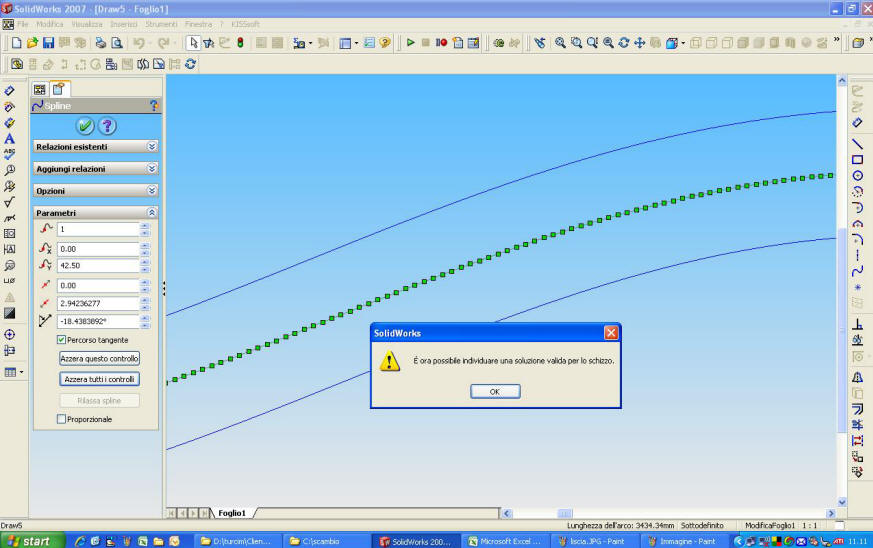Open the Inserisci menu
Screen dimensions: 873x548
pyautogui.click(x=124, y=24)
